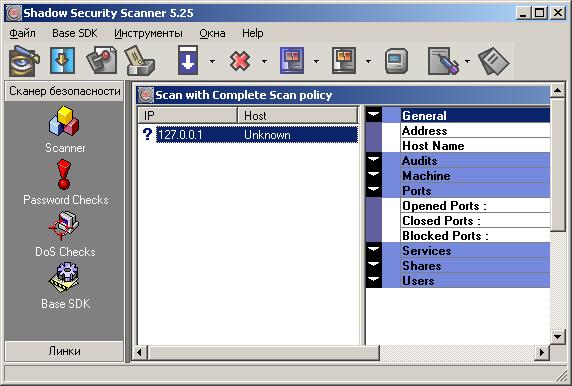Click the vertical scrollbar up arrow
The image size is (572, 386).
pos(557,90)
